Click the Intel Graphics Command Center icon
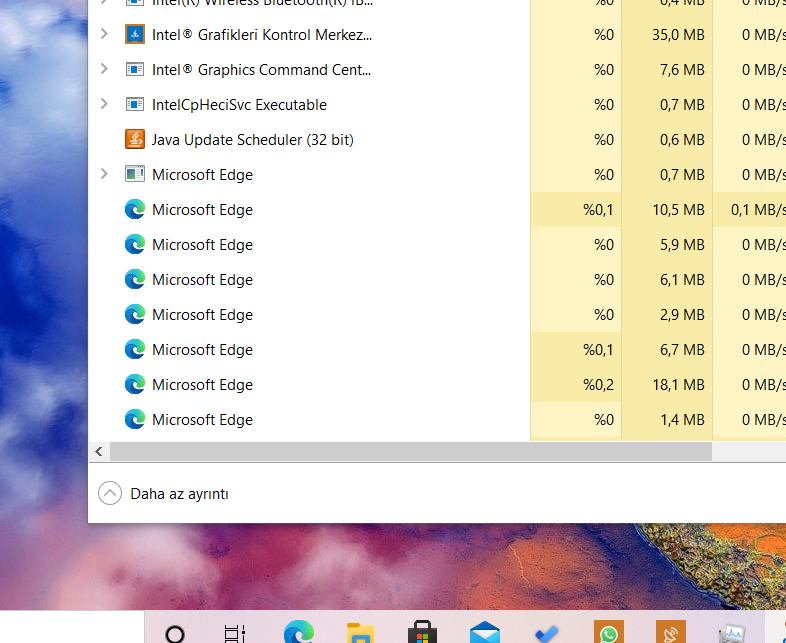This screenshot has width=786, height=643. coord(135,70)
